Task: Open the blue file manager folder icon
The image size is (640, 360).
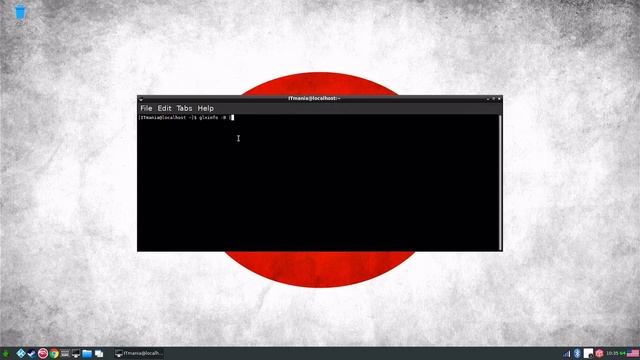Action: (x=87, y=353)
